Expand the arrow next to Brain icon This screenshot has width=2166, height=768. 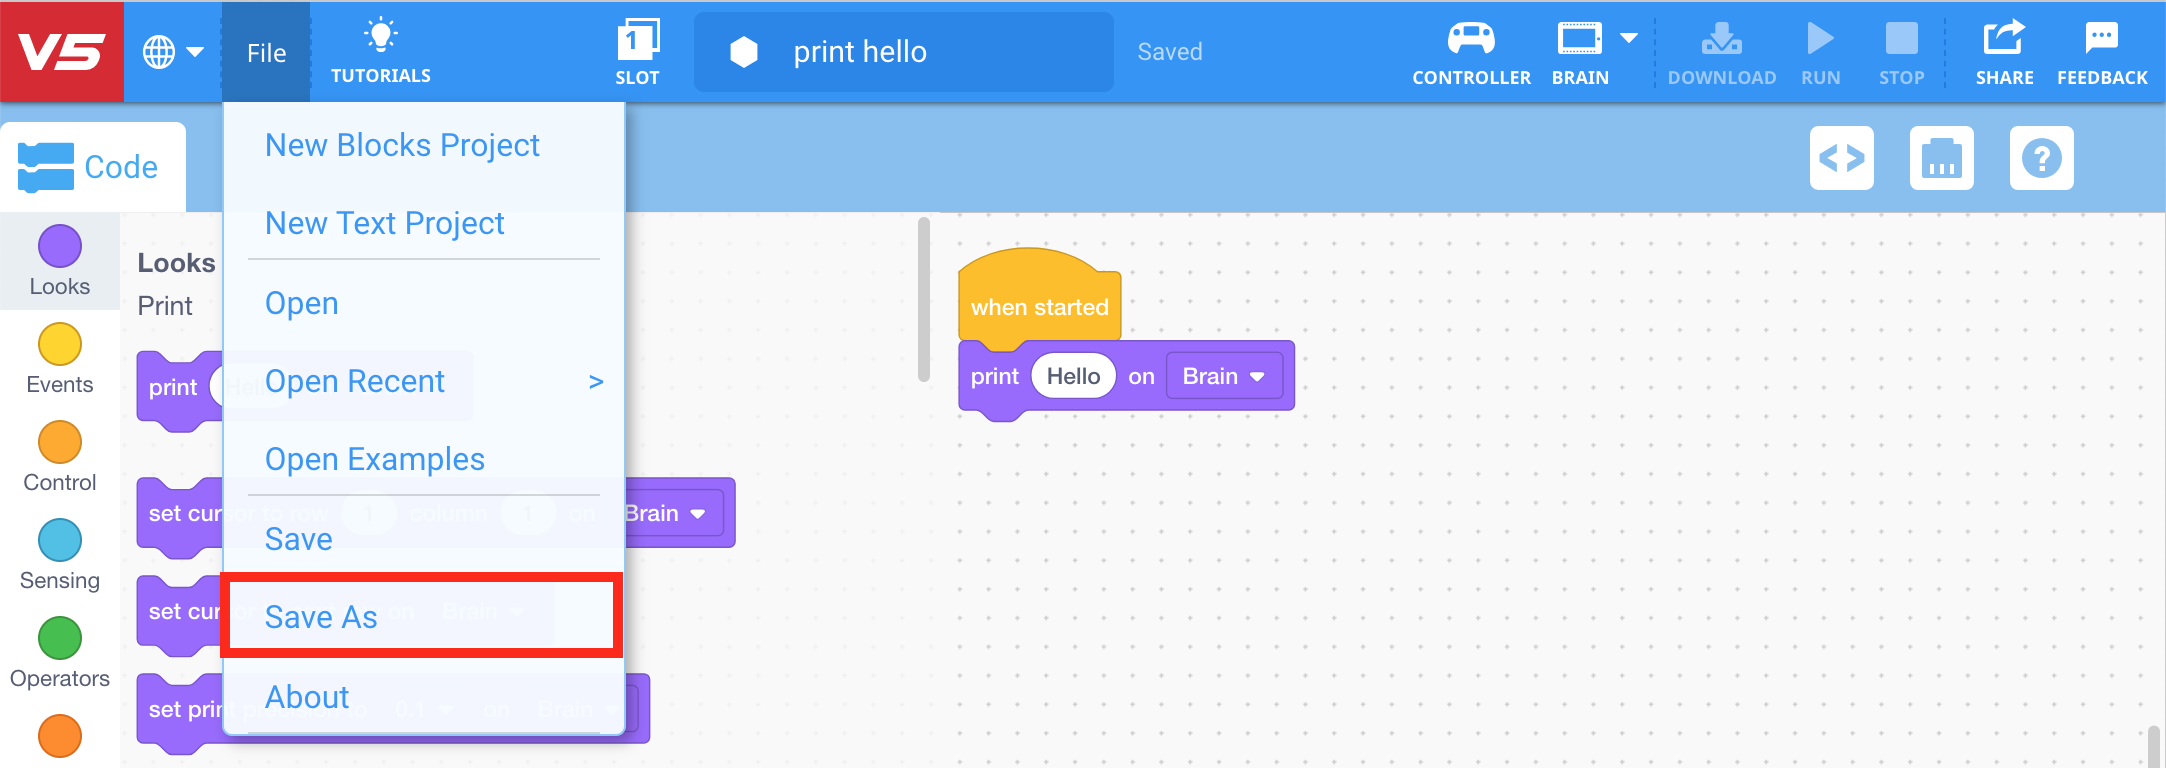click(x=1629, y=38)
